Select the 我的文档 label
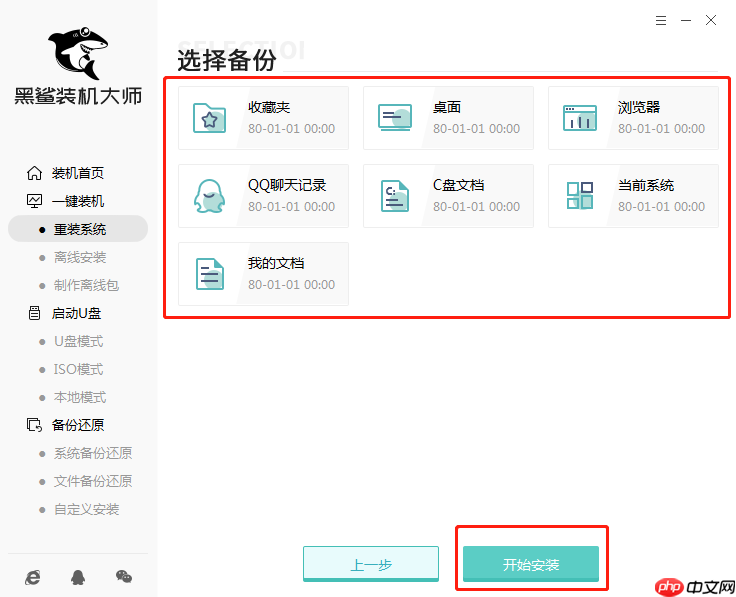 coord(276,263)
